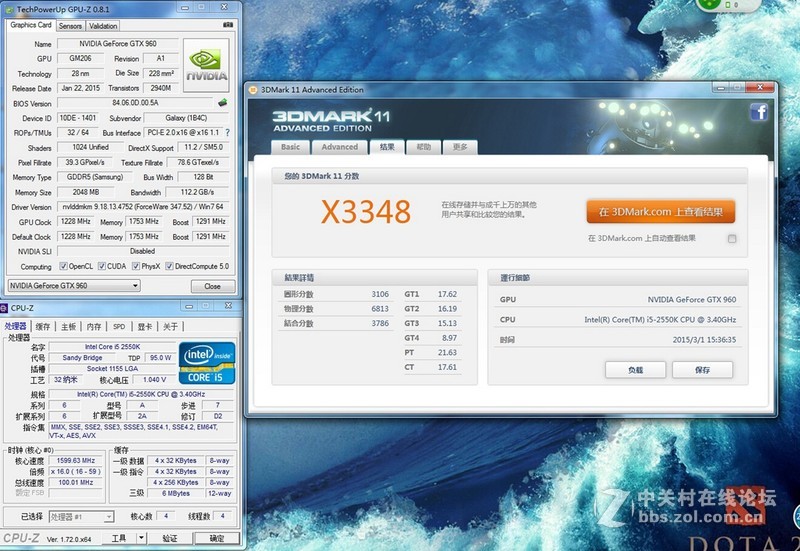Enable auto-view results on 3DMark.com checkbox
This screenshot has width=800, height=551.
(x=732, y=238)
